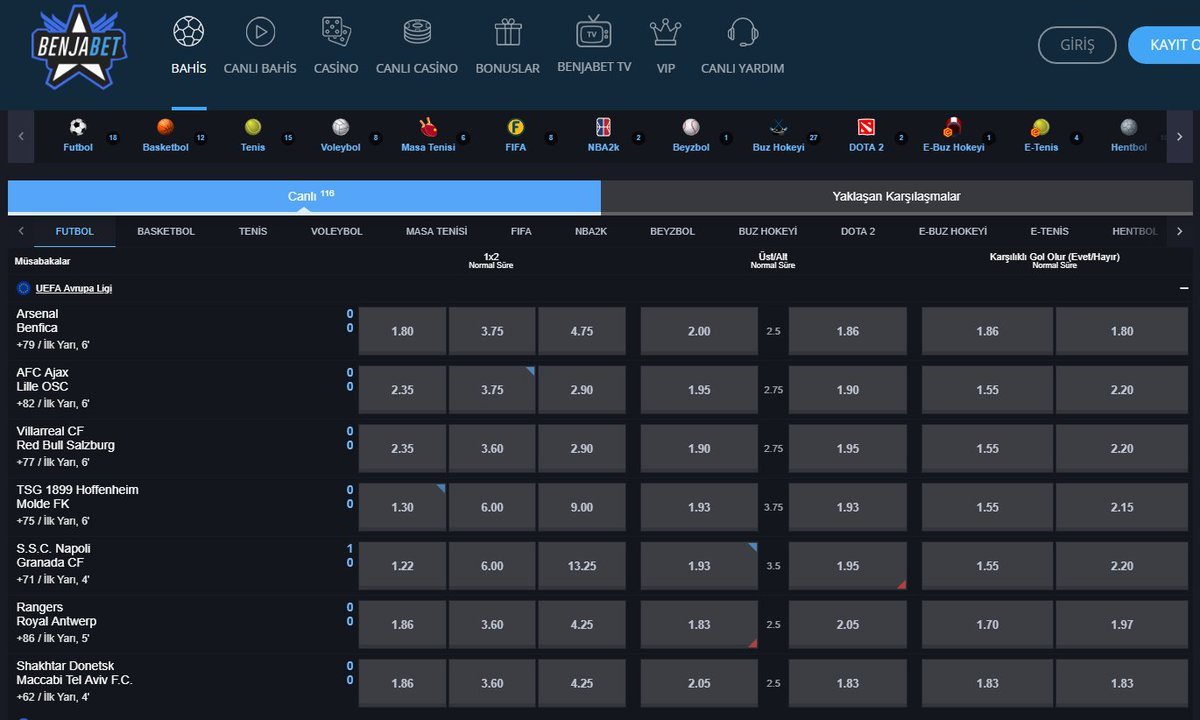Screen dimensions: 1200x720
Task: Choose Voleybol in the sports carousel
Action: pyautogui.click(x=341, y=136)
